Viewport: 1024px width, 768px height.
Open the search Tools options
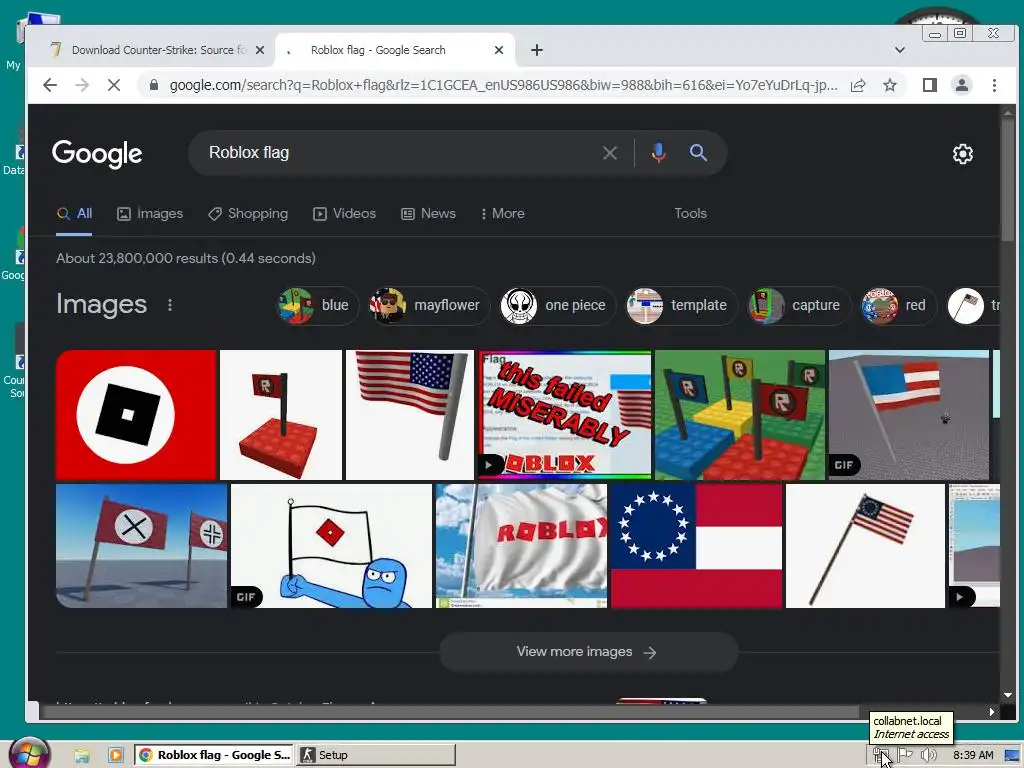tap(690, 214)
